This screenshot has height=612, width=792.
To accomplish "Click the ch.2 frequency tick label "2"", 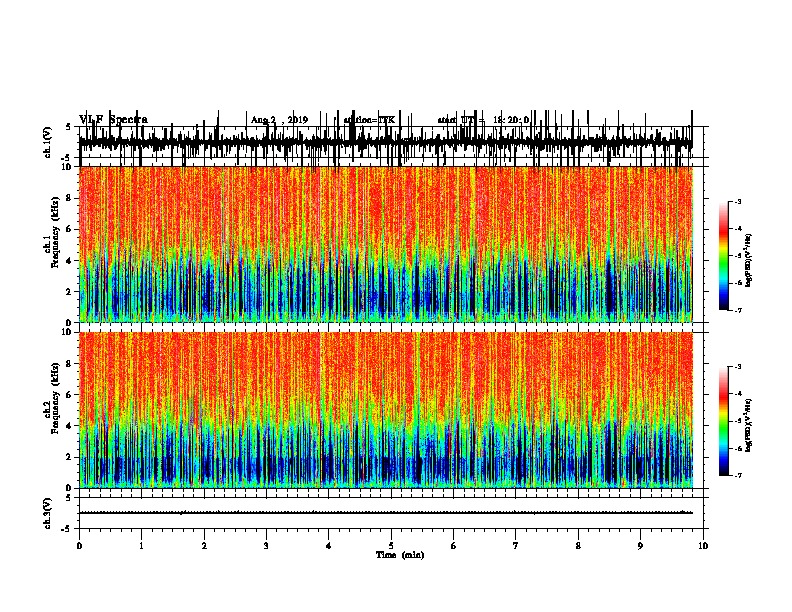I will pyautogui.click(x=69, y=457).
